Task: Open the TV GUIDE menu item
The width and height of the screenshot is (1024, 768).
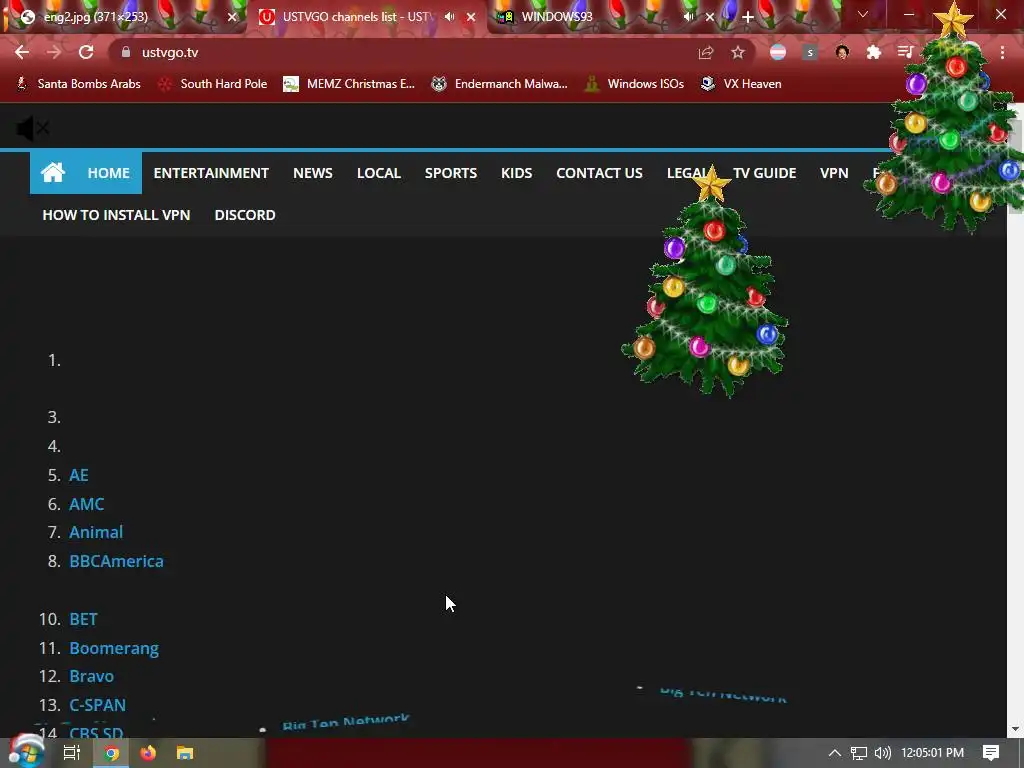Action: click(x=765, y=173)
